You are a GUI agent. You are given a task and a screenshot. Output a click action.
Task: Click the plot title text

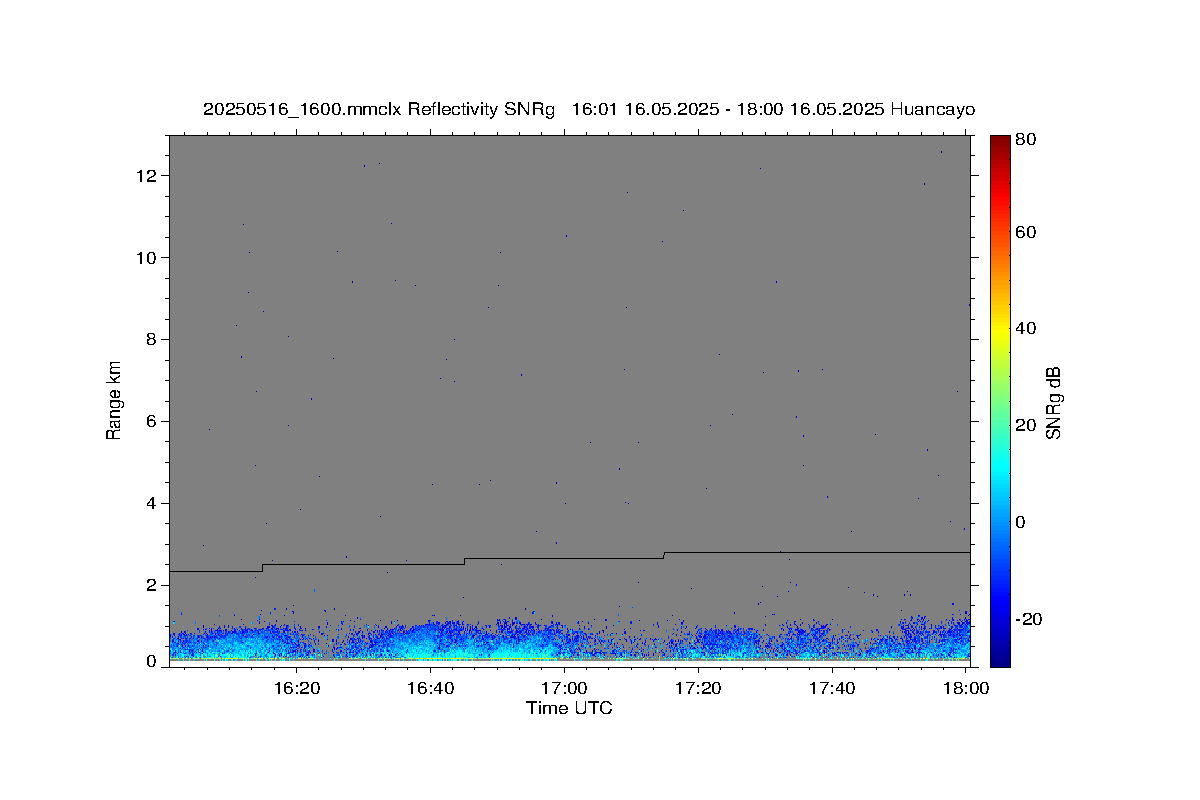pyautogui.click(x=589, y=109)
